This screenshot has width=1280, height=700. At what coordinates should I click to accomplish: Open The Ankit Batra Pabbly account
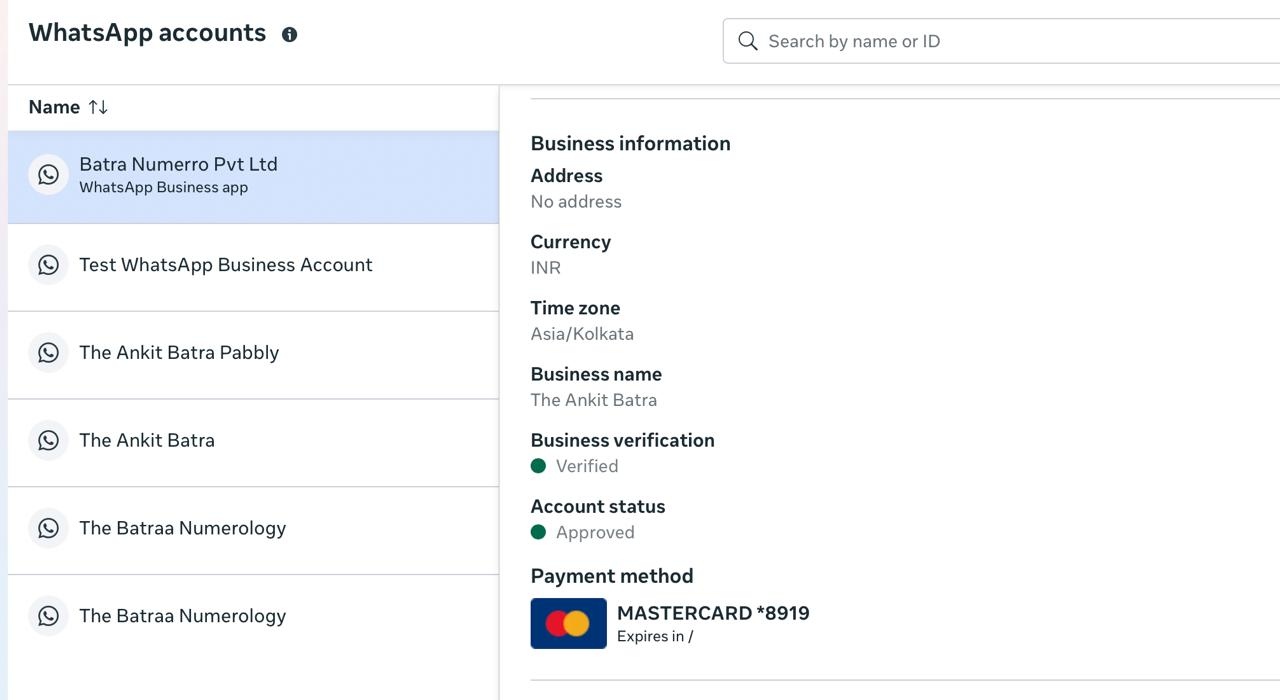point(179,353)
